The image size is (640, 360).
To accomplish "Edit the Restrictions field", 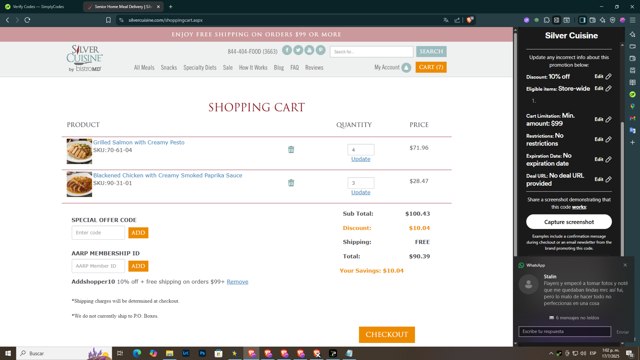I will tap(603, 139).
